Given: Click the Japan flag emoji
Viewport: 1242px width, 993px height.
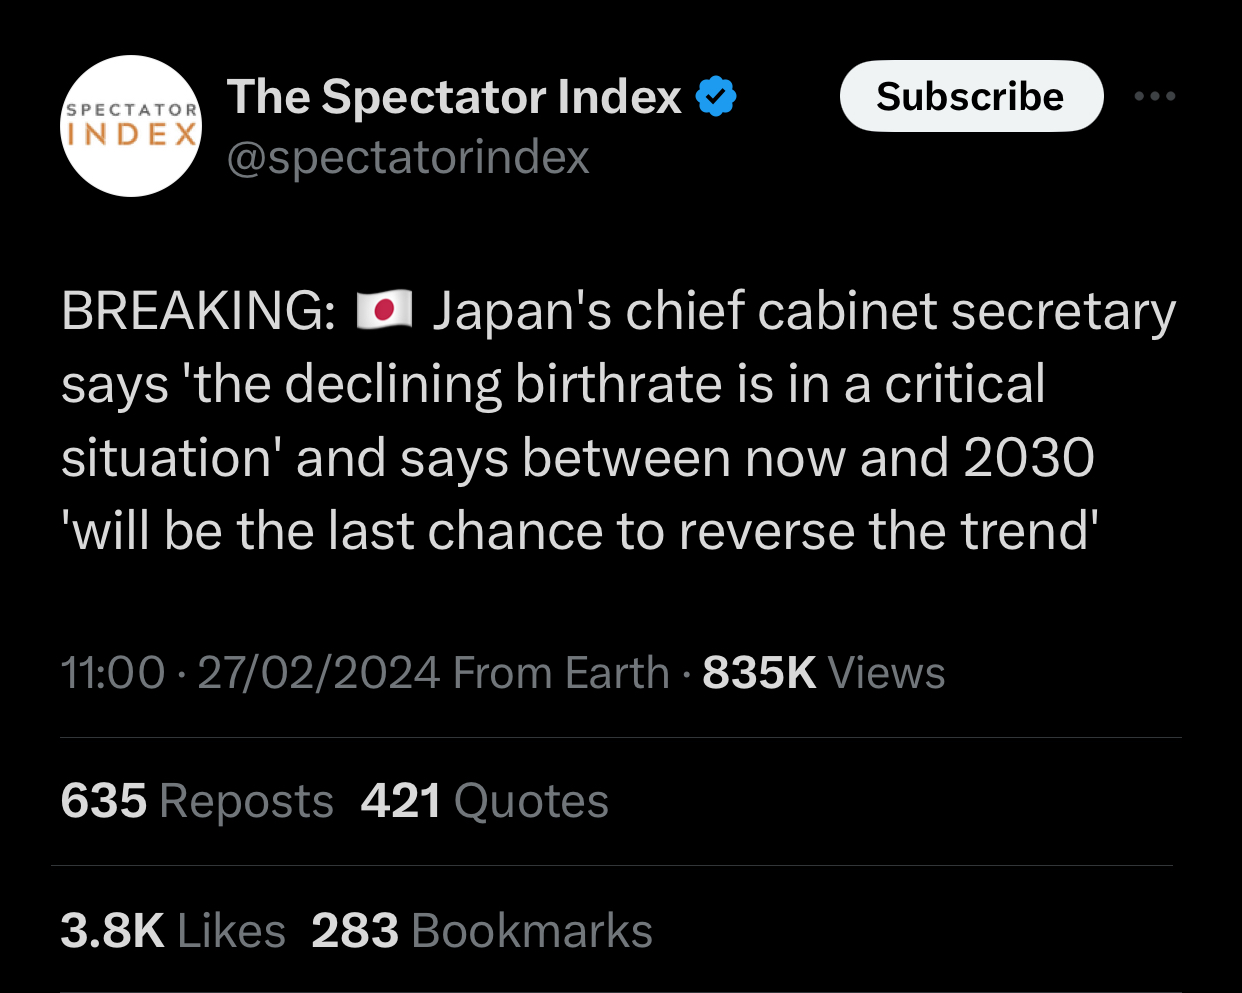Looking at the screenshot, I should pos(384,311).
